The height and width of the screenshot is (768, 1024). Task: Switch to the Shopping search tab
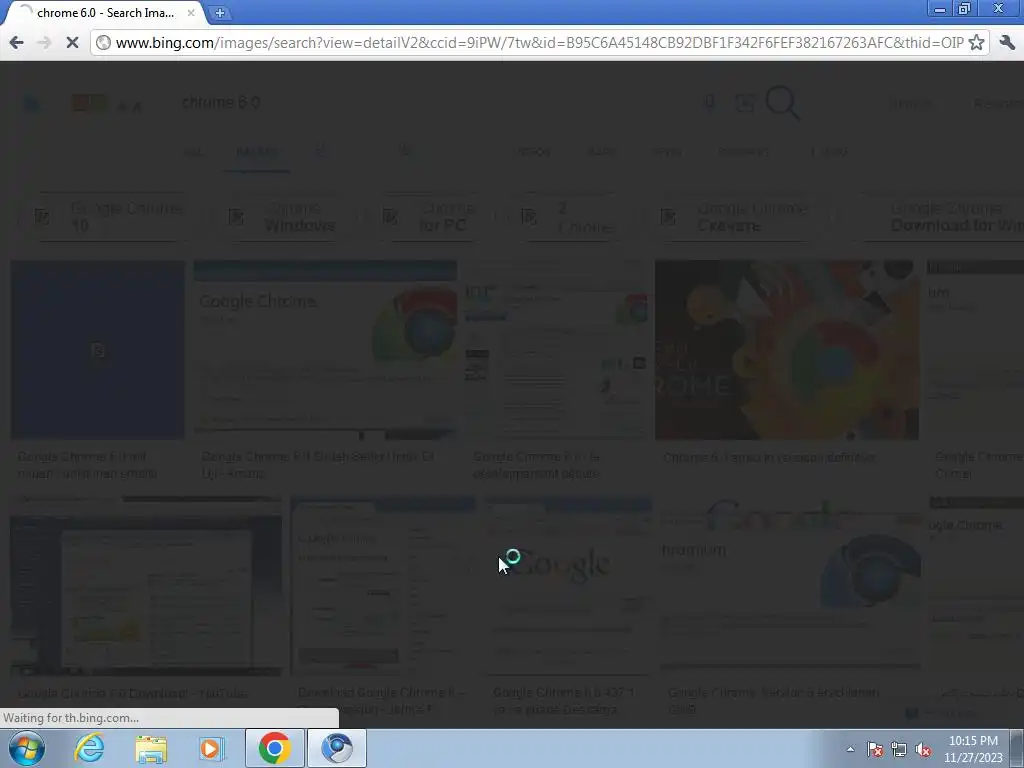743,152
